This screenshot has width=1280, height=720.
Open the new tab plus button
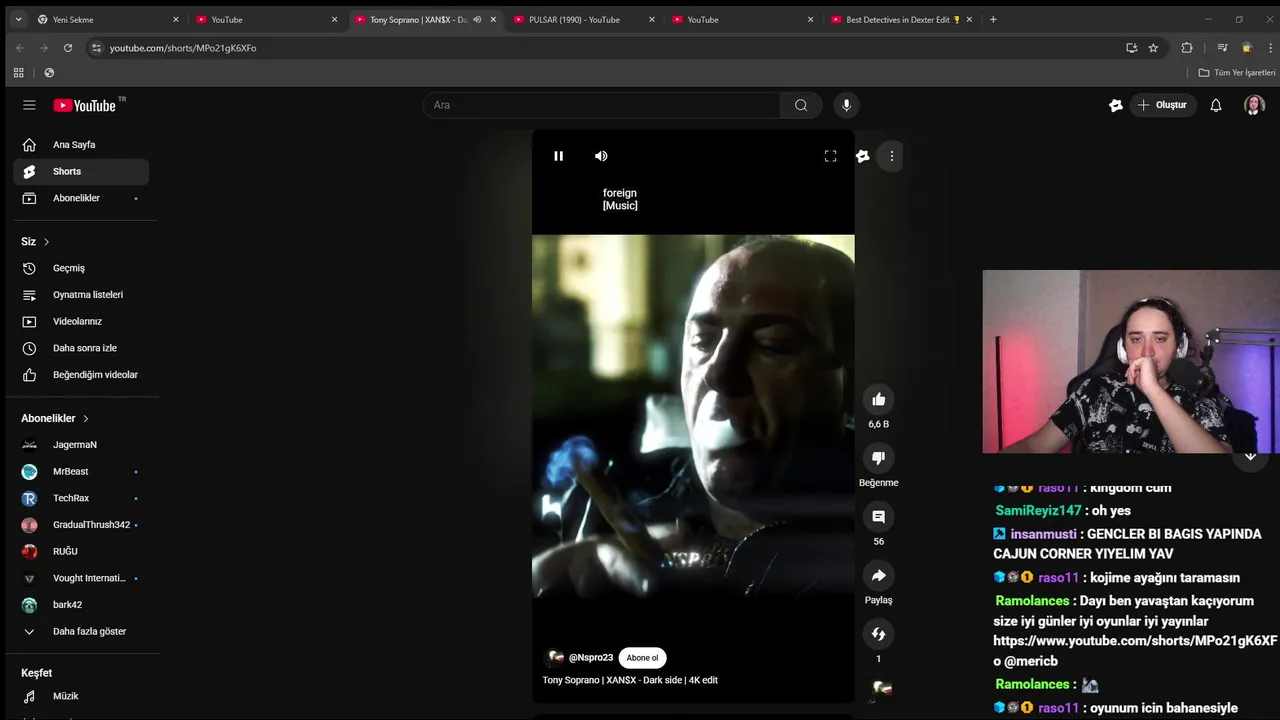pos(993,19)
